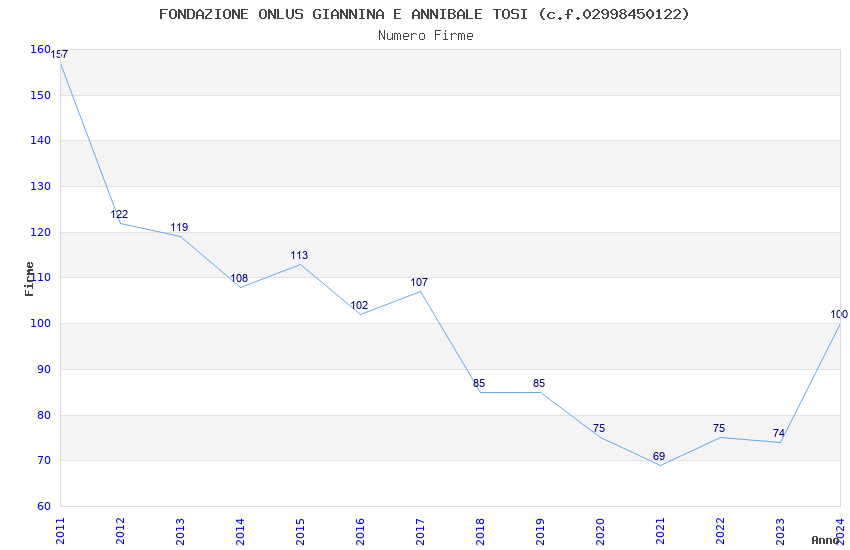The height and width of the screenshot is (550, 850).
Task: Click the y-axis value 90
Action: point(44,370)
